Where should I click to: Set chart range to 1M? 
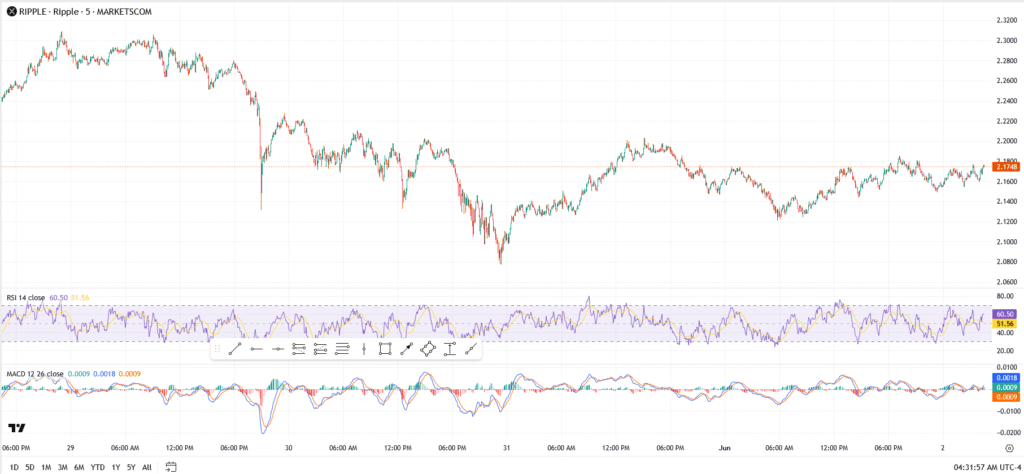(x=46, y=466)
